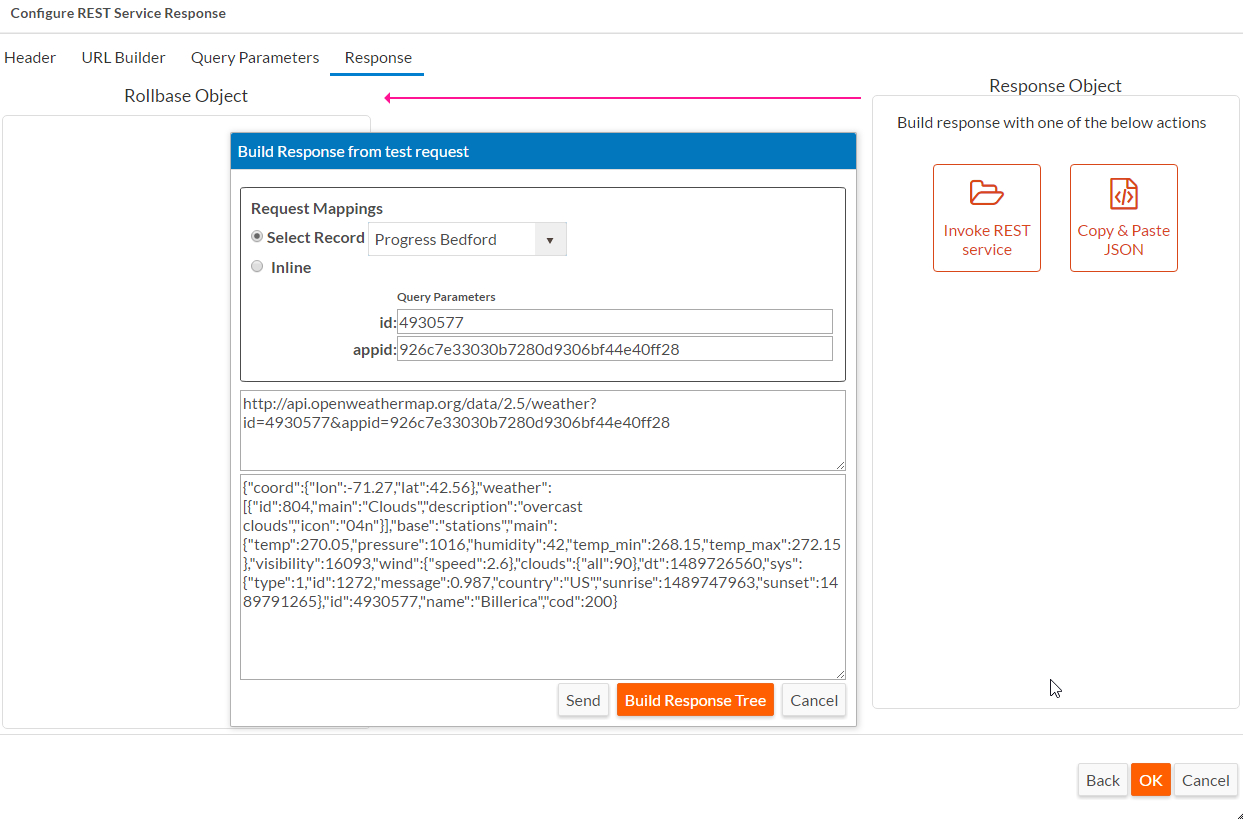Image resolution: width=1243 pixels, height=820 pixels.
Task: Go to the Query Parameters tab
Action: coord(255,57)
